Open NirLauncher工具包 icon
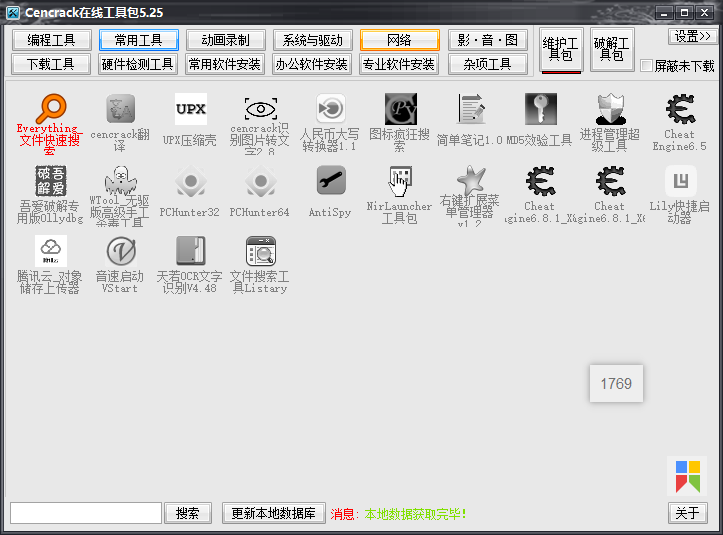The width and height of the screenshot is (723, 535). point(400,181)
